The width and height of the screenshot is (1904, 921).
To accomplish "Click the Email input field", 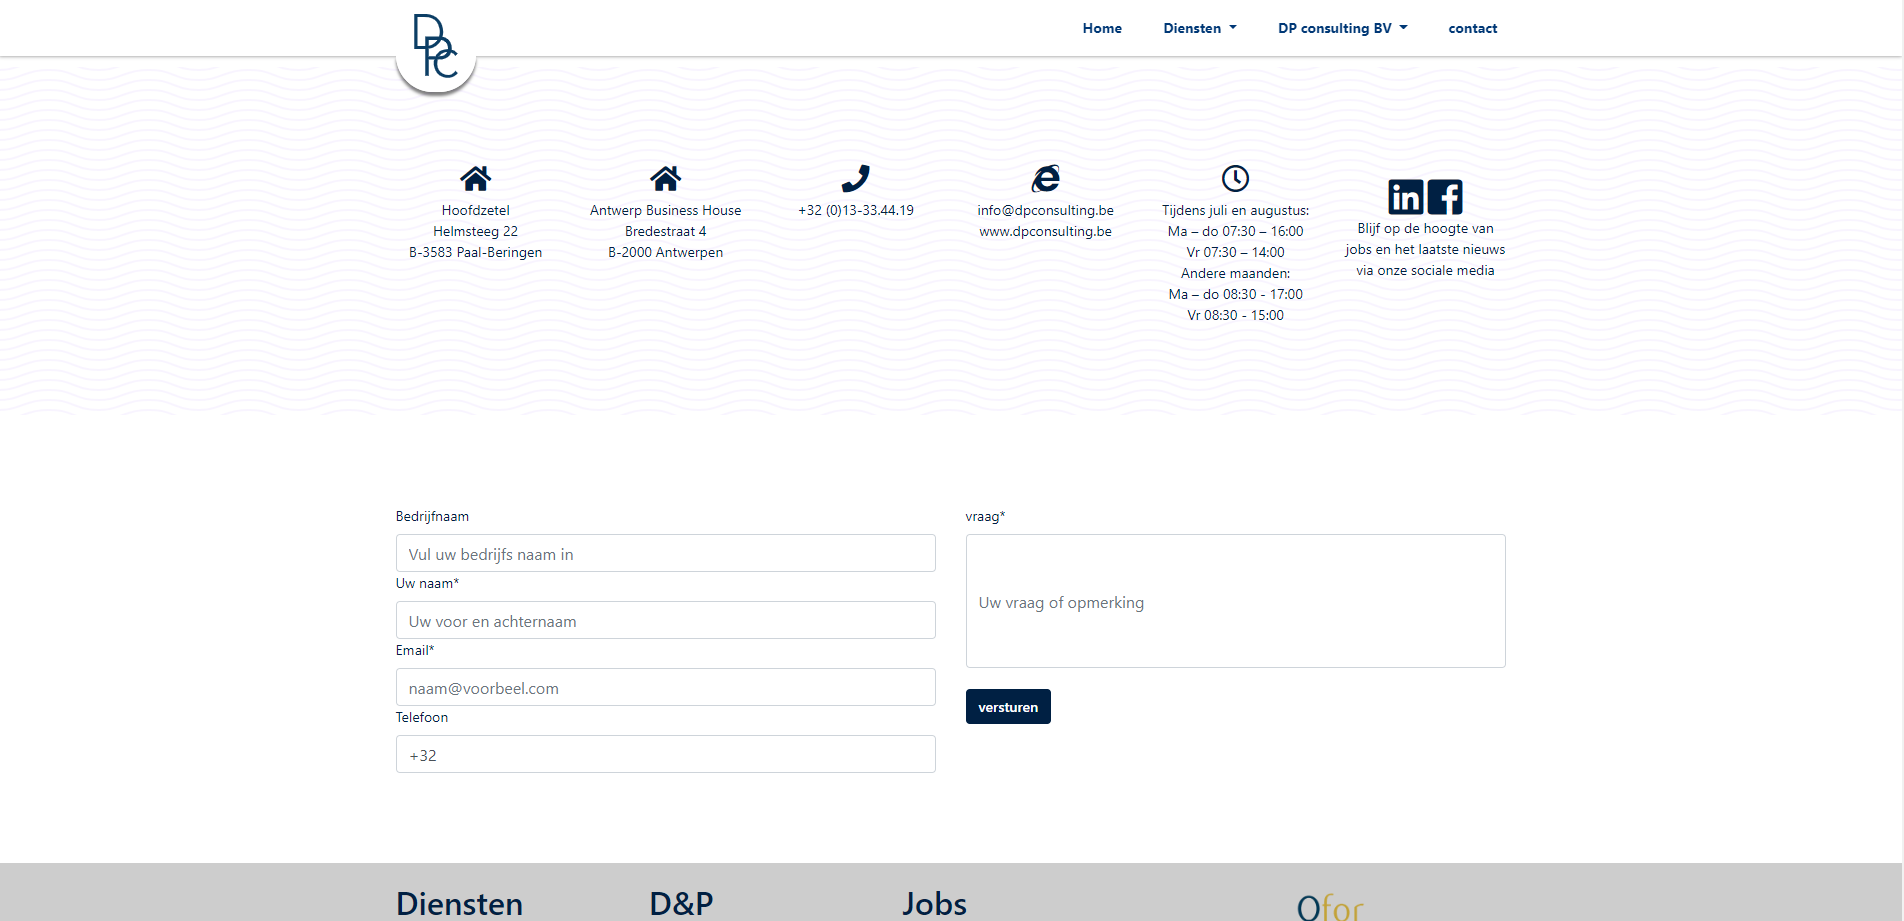I will click(666, 687).
